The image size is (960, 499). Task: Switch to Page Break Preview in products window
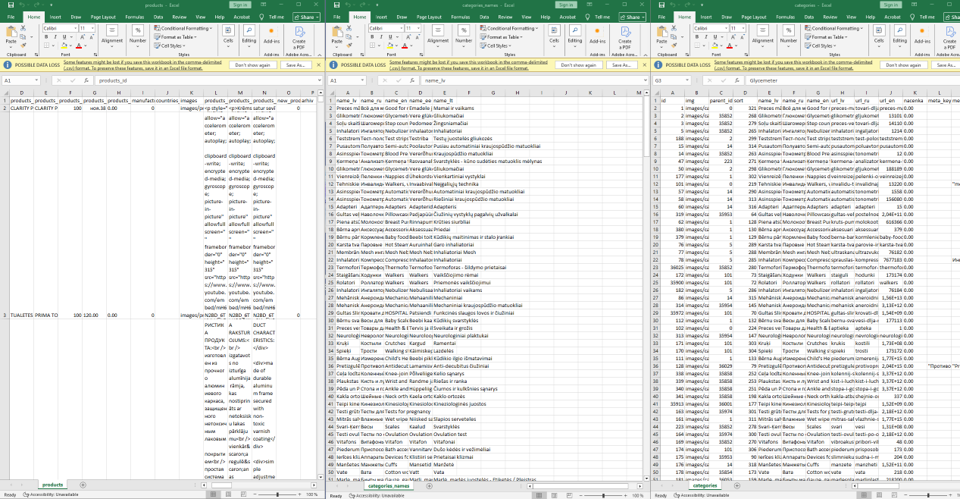[243, 494]
